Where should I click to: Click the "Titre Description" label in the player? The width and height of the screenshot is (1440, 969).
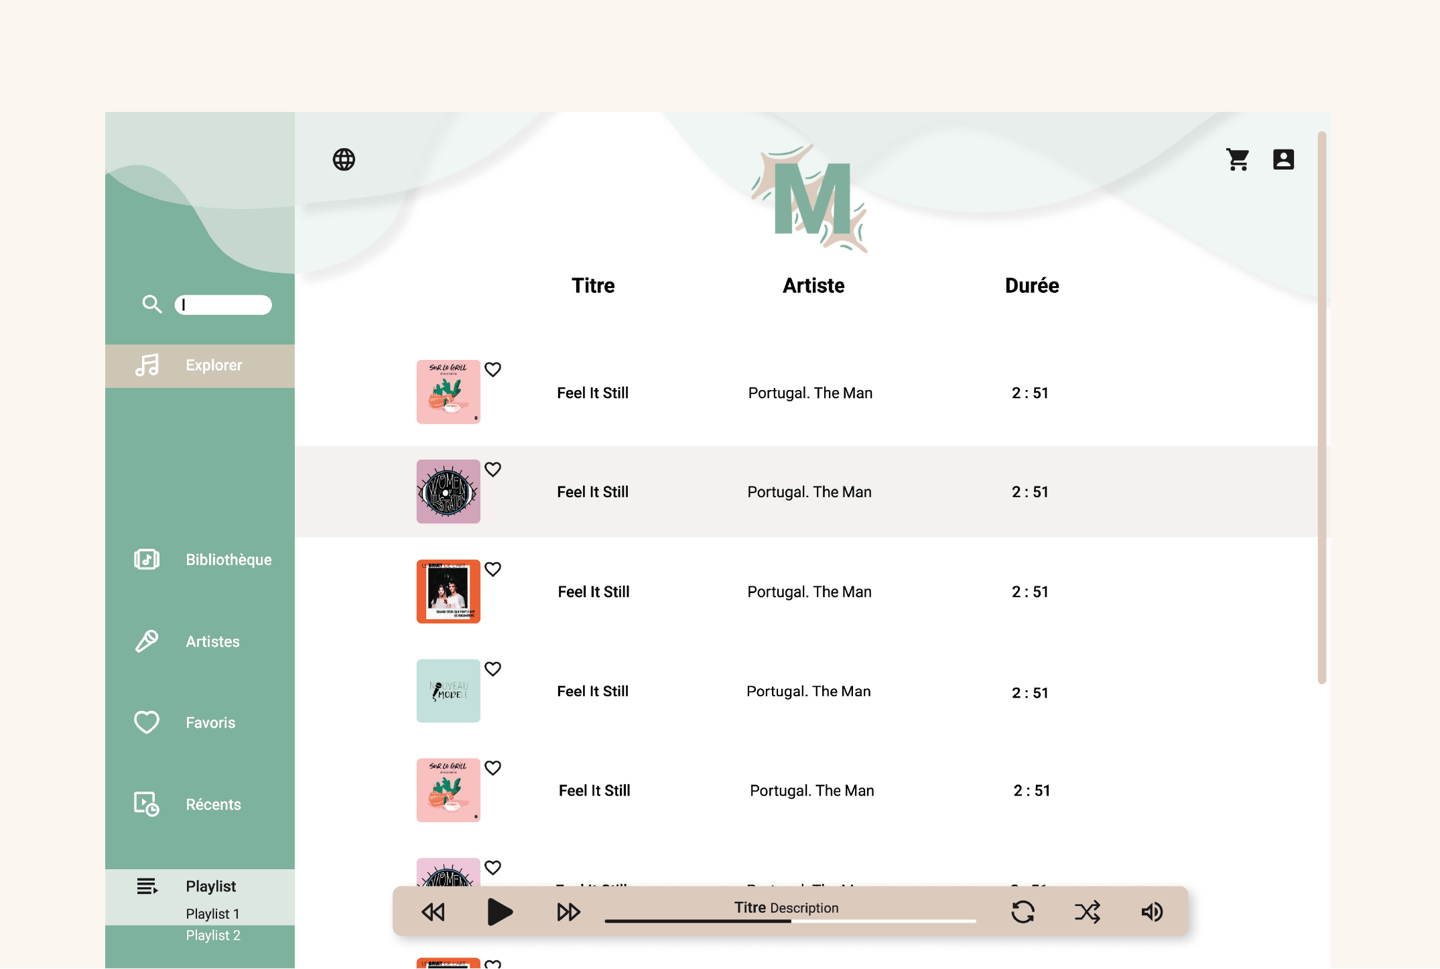pyautogui.click(x=787, y=908)
